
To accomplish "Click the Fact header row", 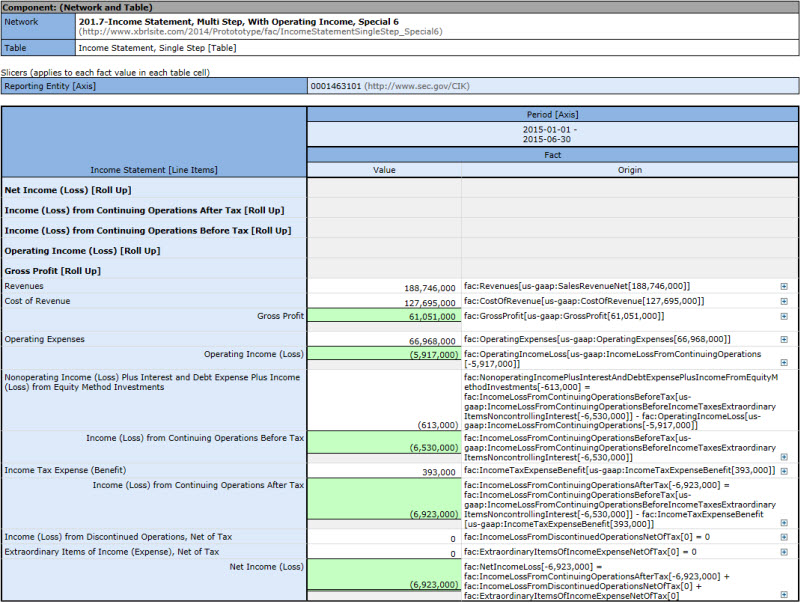I will 553,155.
